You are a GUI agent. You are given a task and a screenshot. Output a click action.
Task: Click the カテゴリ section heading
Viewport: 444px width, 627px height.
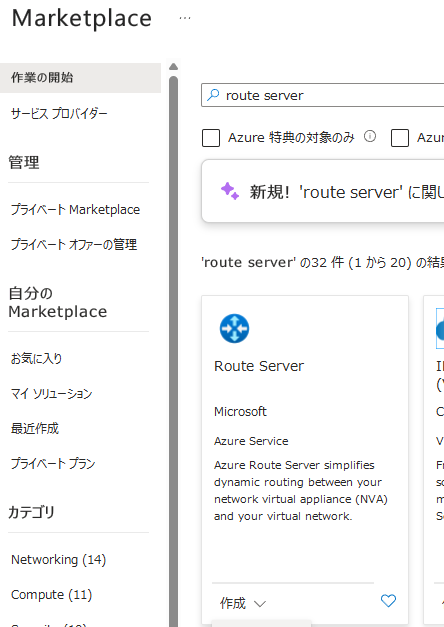31,512
